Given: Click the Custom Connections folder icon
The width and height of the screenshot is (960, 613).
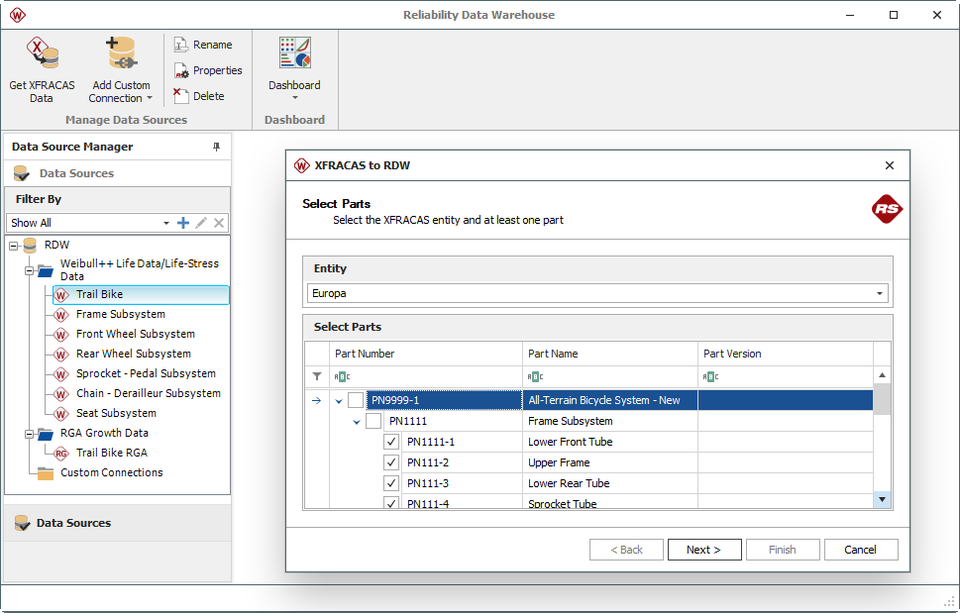Looking at the screenshot, I should (45, 473).
